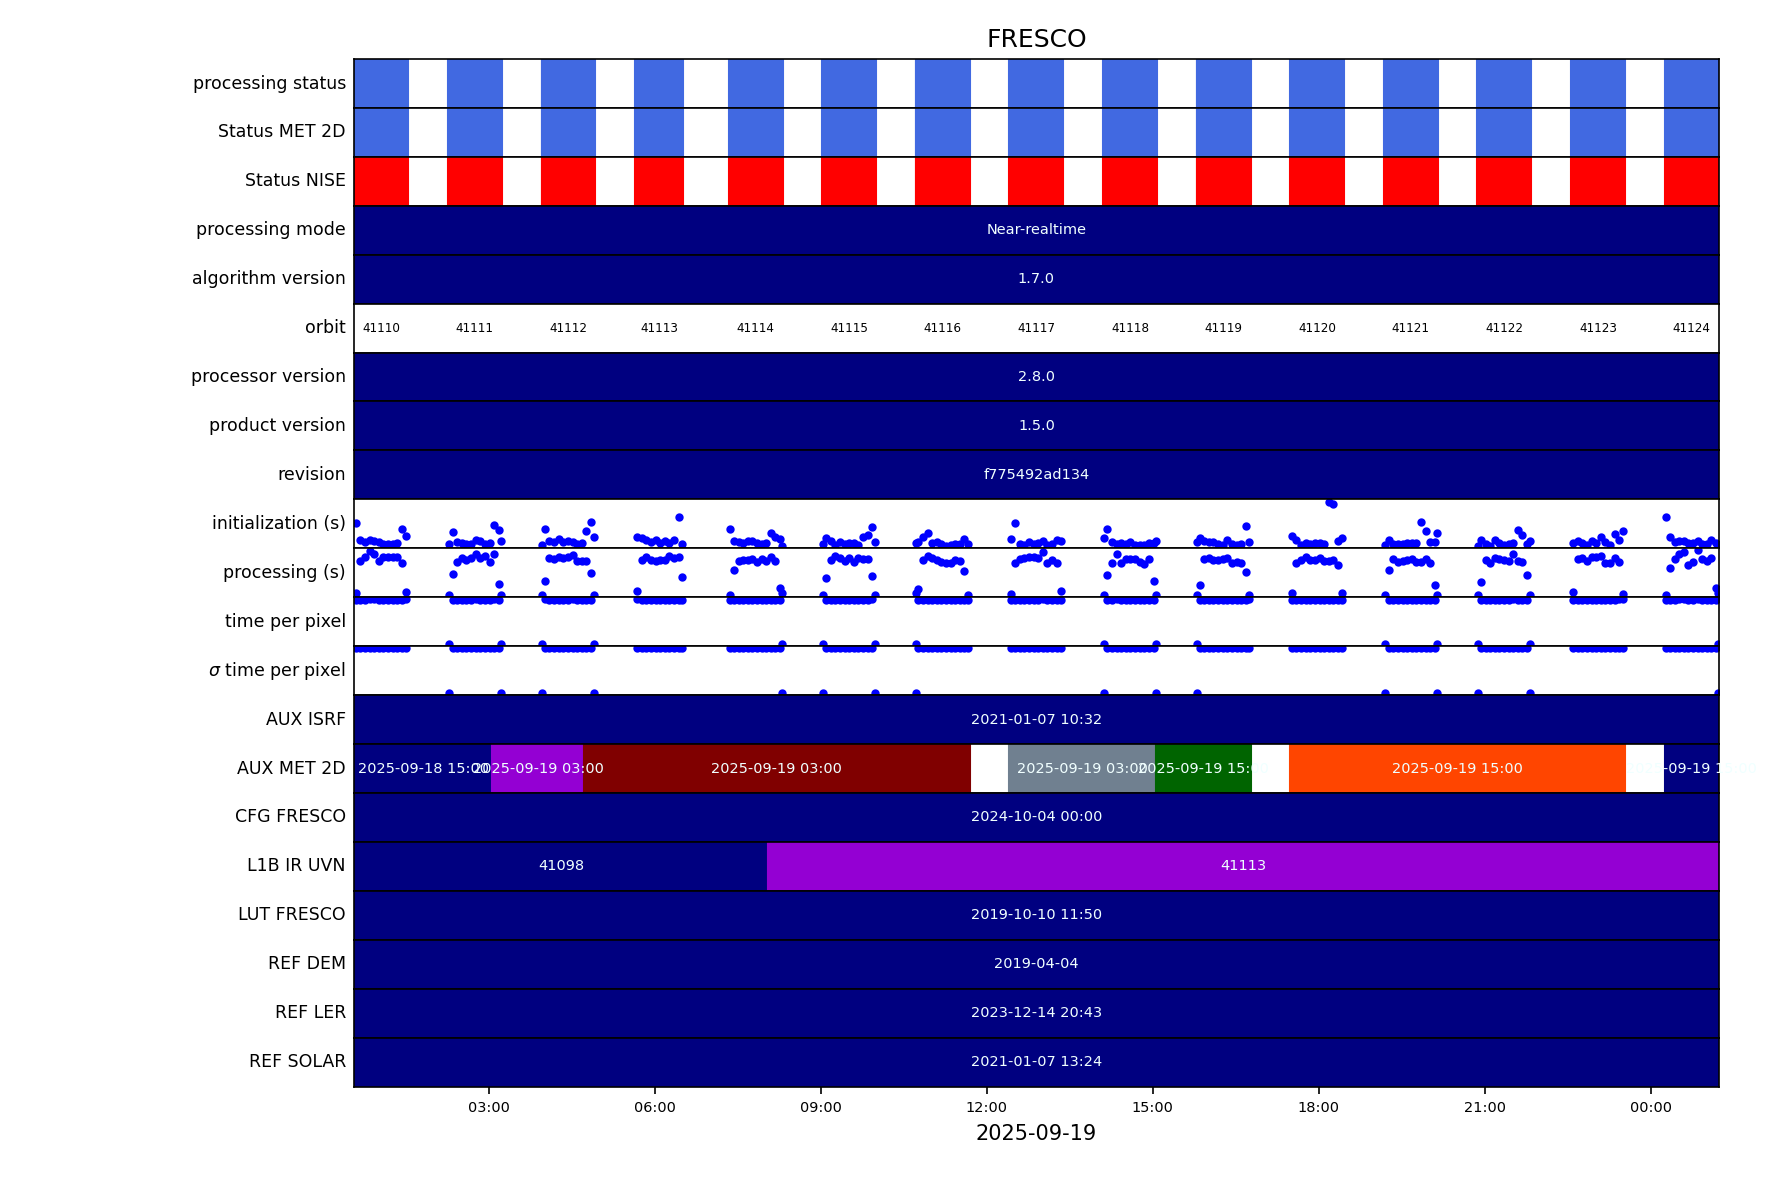Click the gray AUX MET 2D segment

(1081, 769)
